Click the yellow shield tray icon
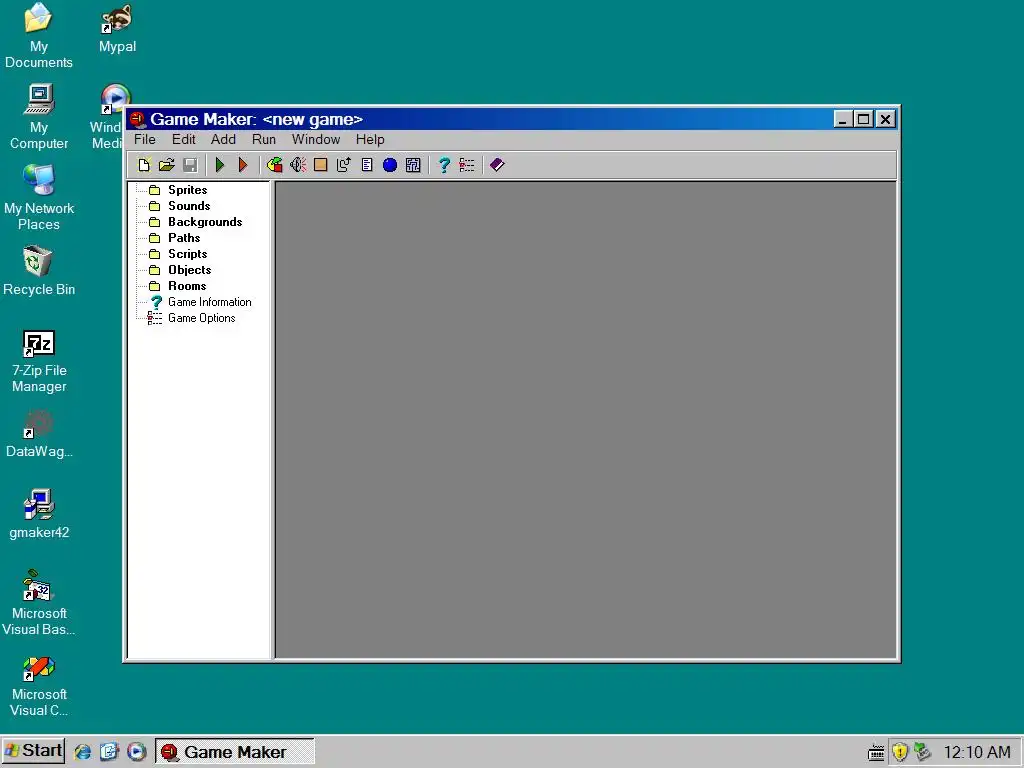The width and height of the screenshot is (1024, 768). (x=899, y=752)
